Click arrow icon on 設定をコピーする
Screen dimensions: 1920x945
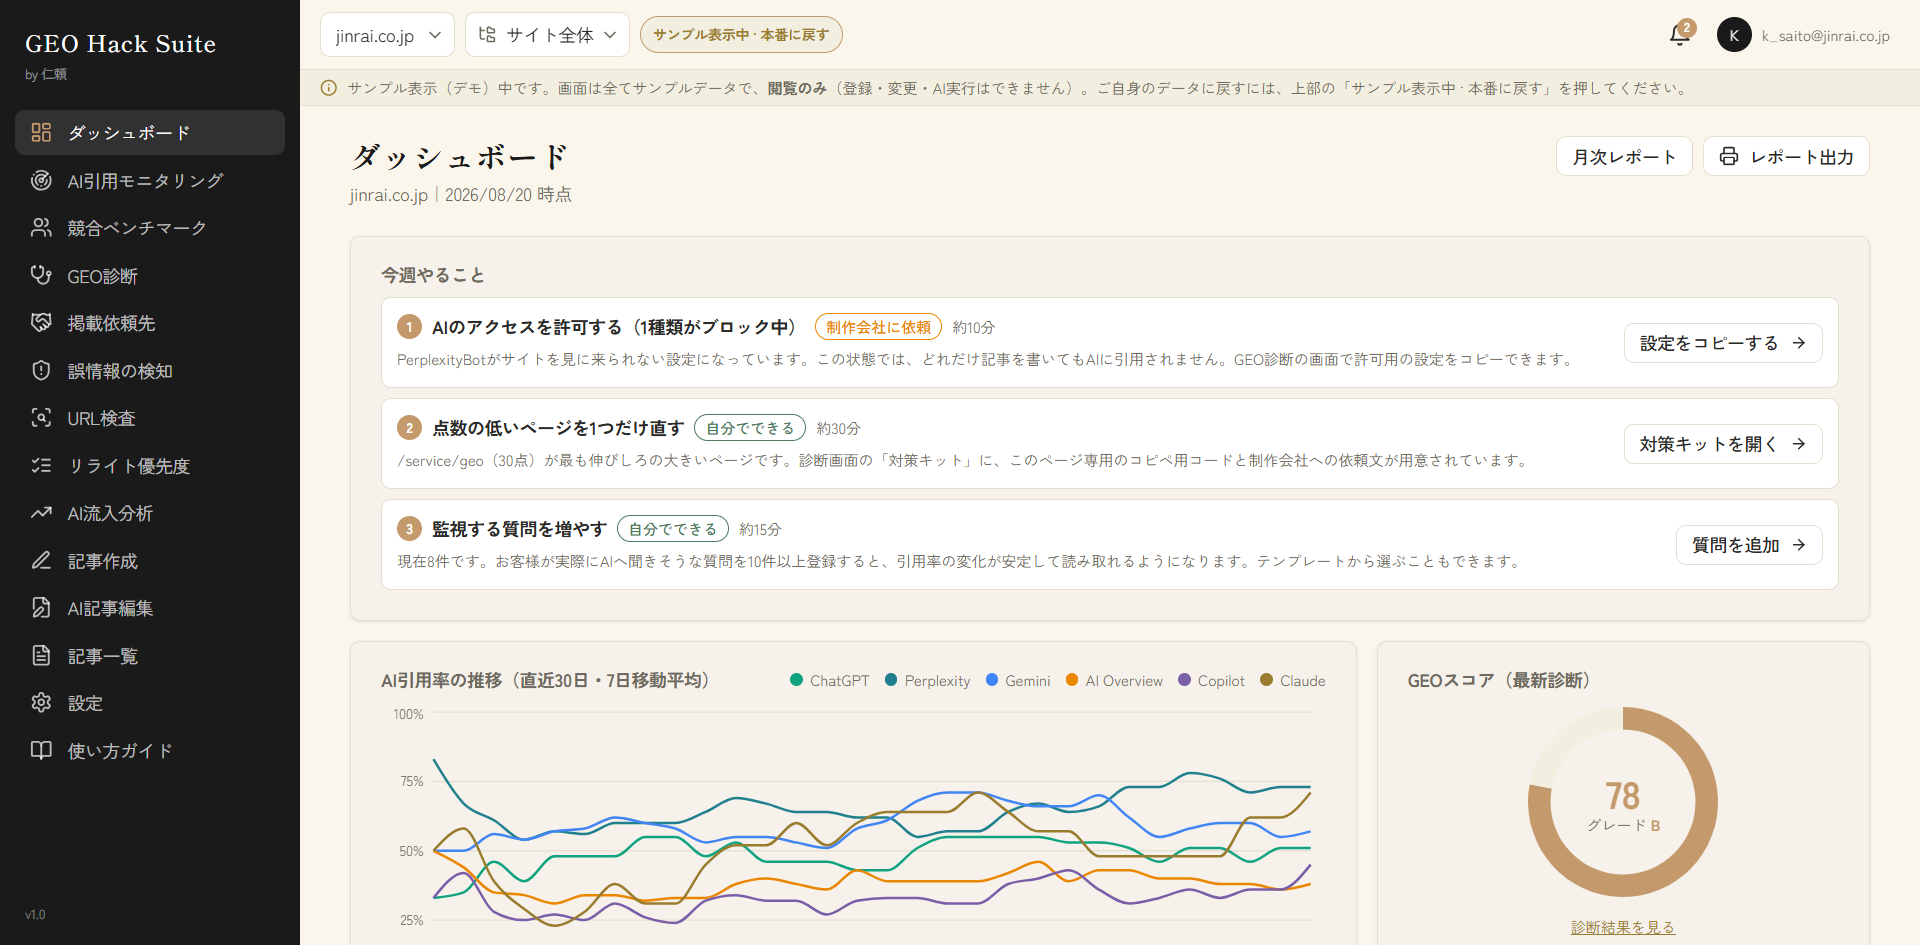(1799, 343)
